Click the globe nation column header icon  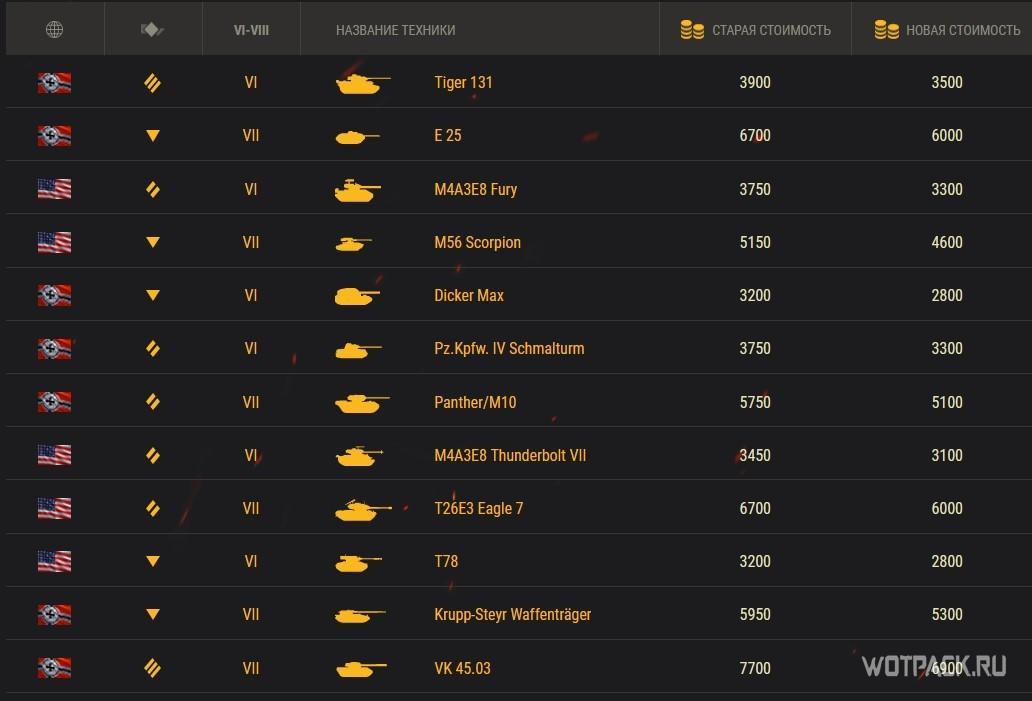pyautogui.click(x=54, y=30)
